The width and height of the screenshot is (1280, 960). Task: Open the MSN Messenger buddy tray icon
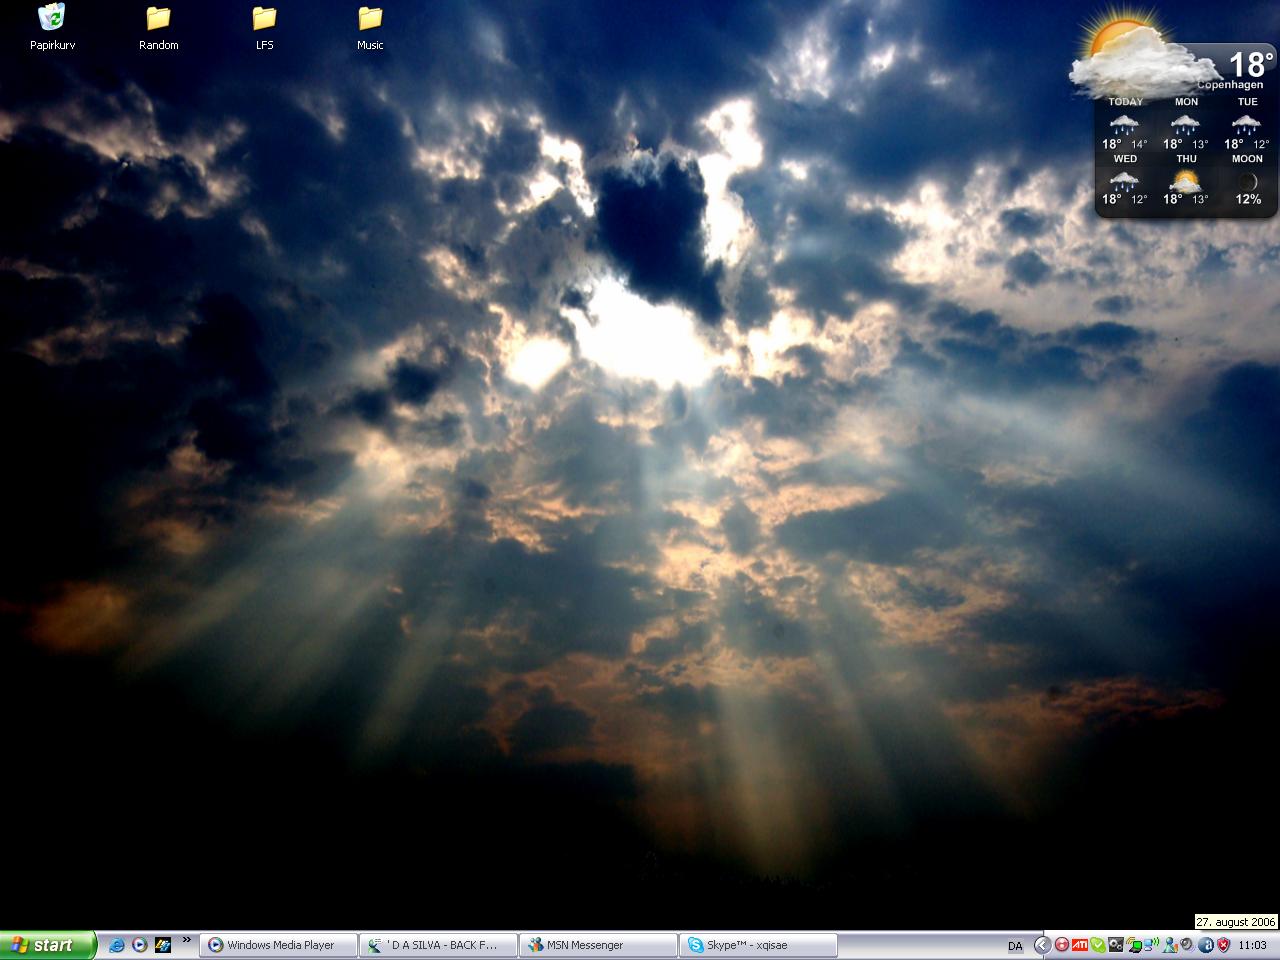(x=1170, y=945)
